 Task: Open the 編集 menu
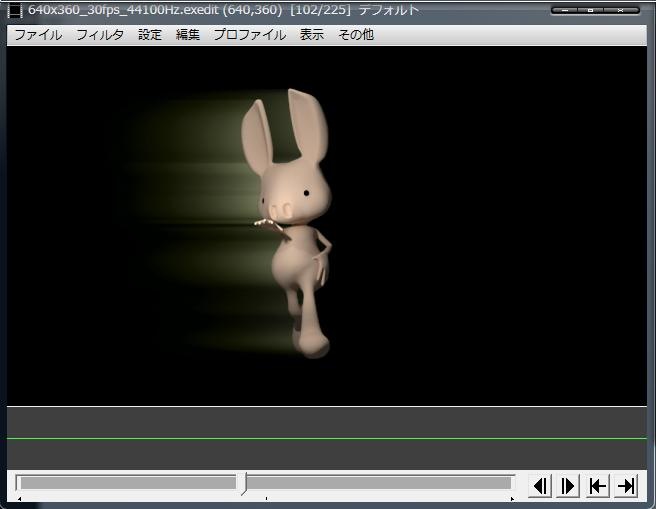click(188, 34)
